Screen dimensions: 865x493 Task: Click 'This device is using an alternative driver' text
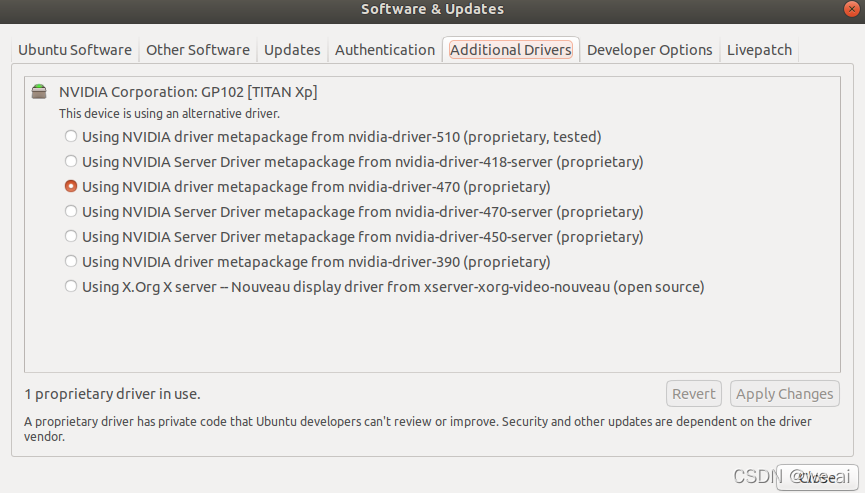click(x=169, y=114)
